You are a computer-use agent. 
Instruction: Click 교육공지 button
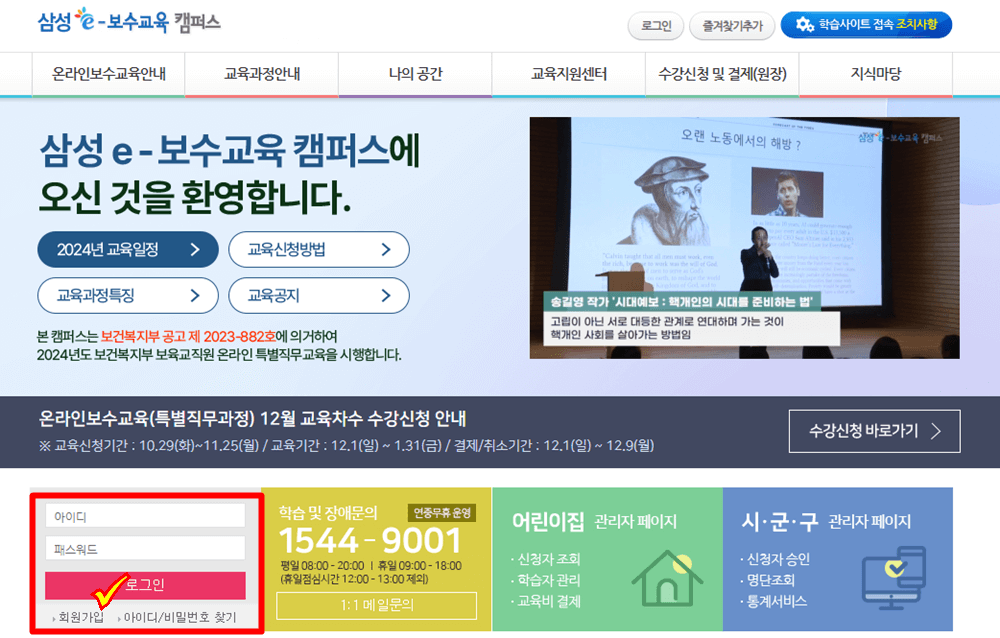coord(319,295)
